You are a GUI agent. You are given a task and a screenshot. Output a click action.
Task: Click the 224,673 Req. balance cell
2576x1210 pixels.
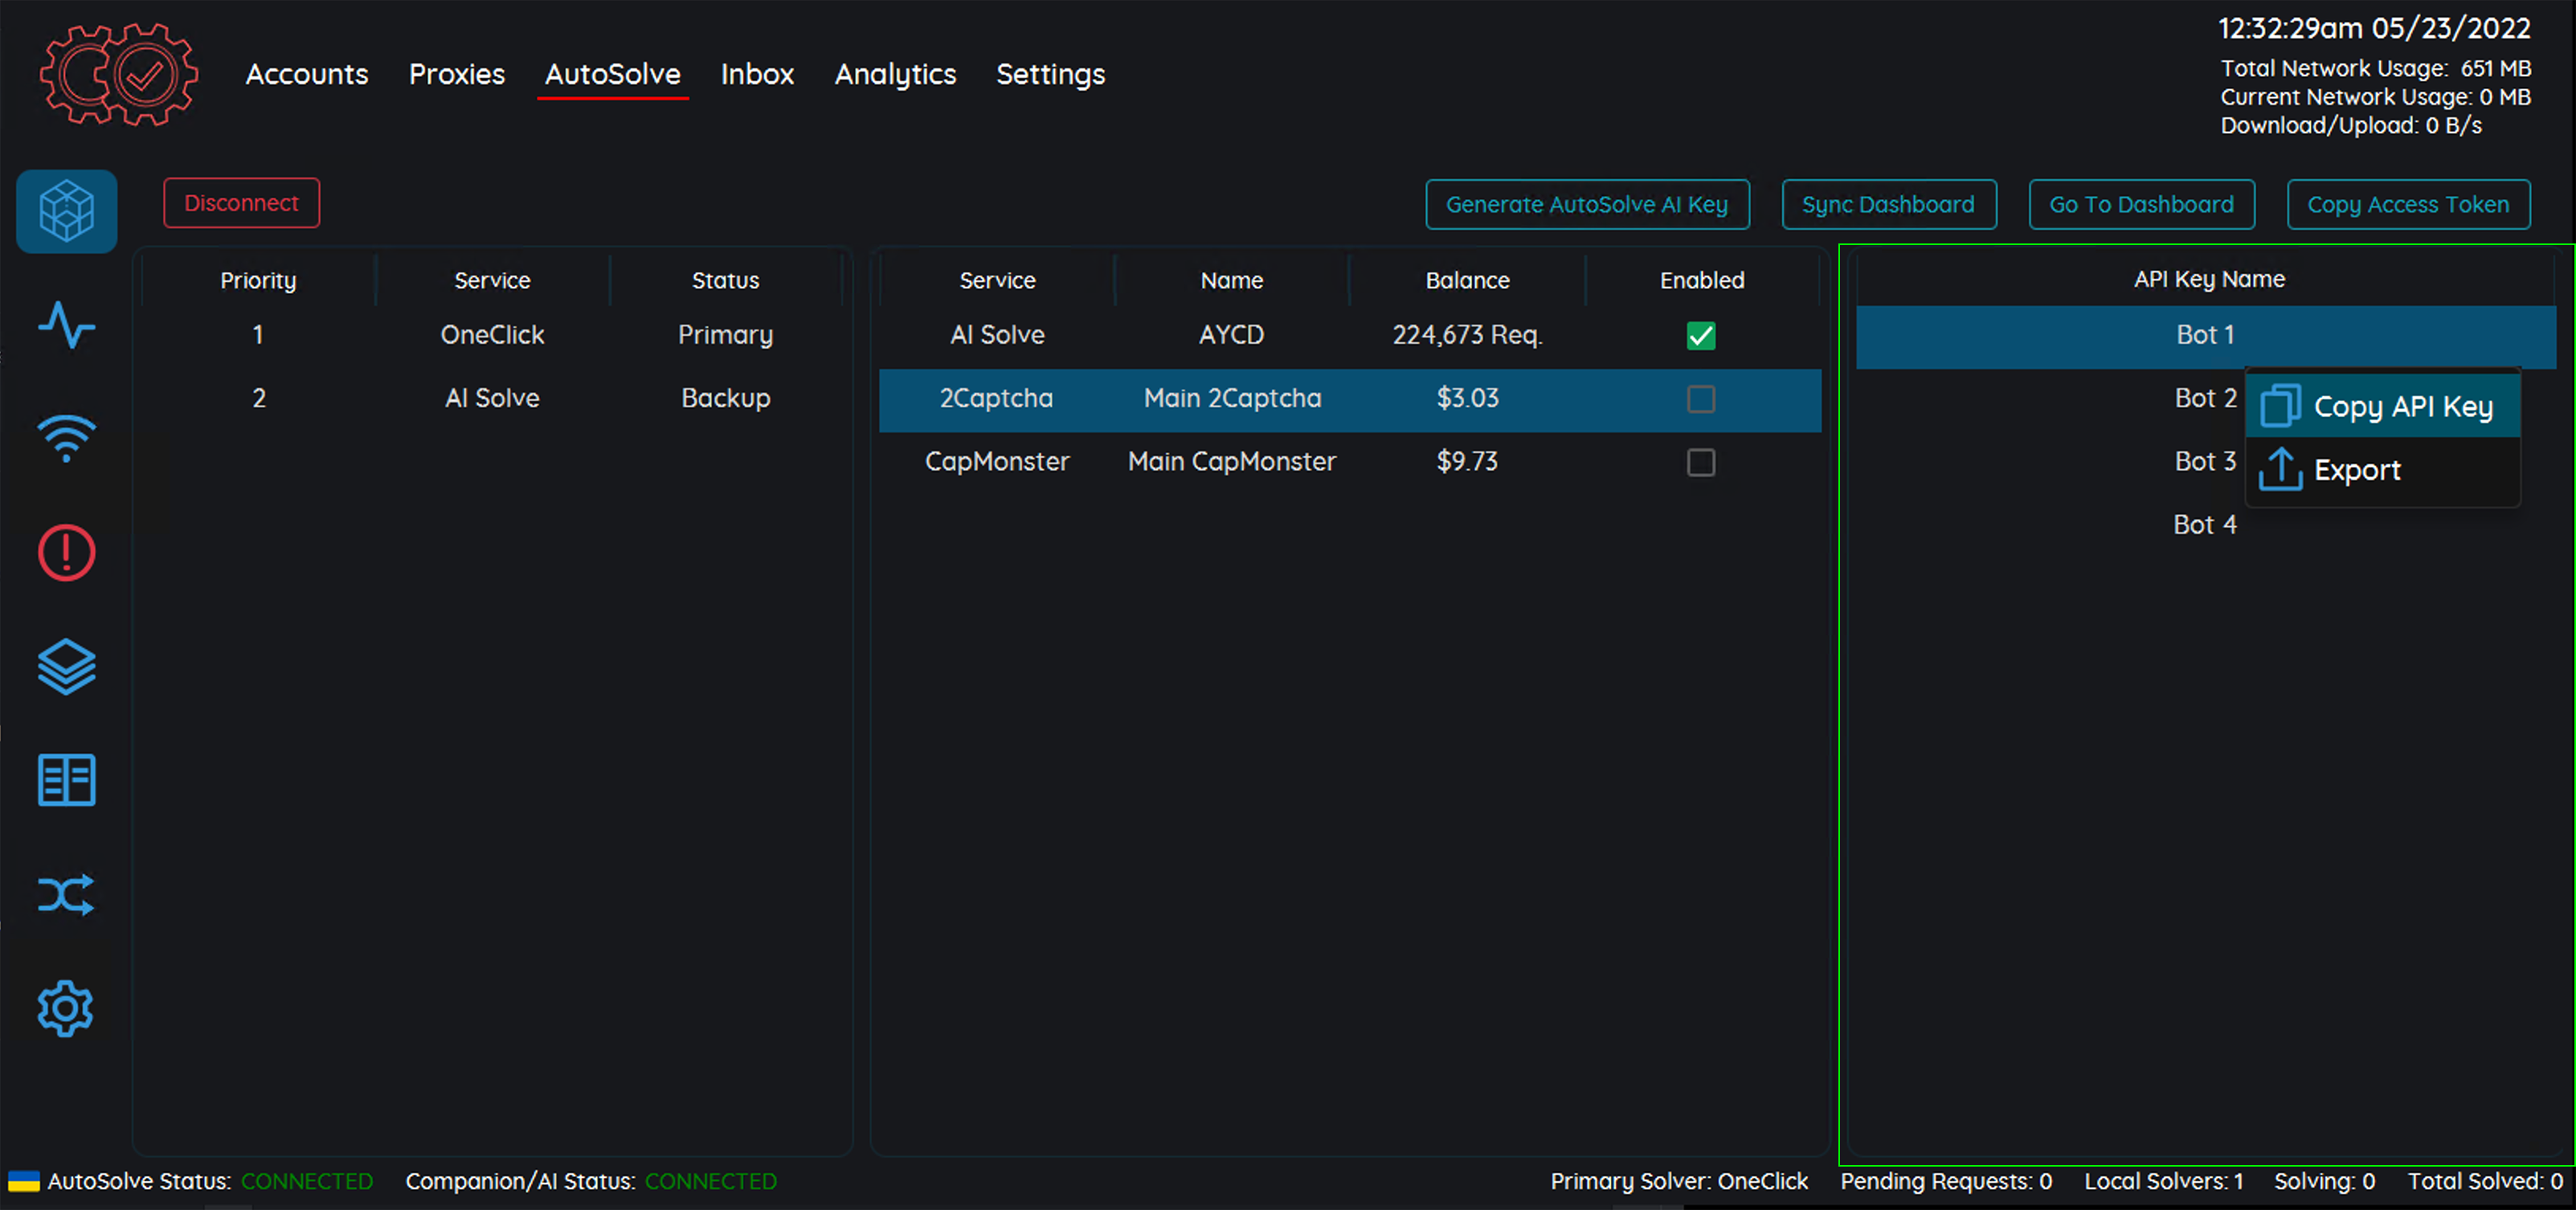[x=1467, y=335]
